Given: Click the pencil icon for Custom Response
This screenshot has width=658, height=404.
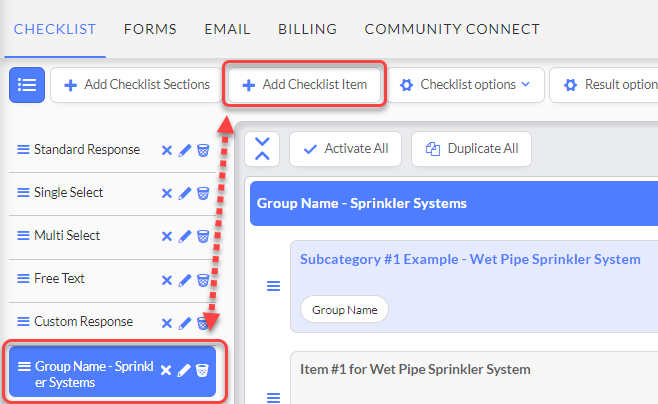Looking at the screenshot, I should 185,323.
